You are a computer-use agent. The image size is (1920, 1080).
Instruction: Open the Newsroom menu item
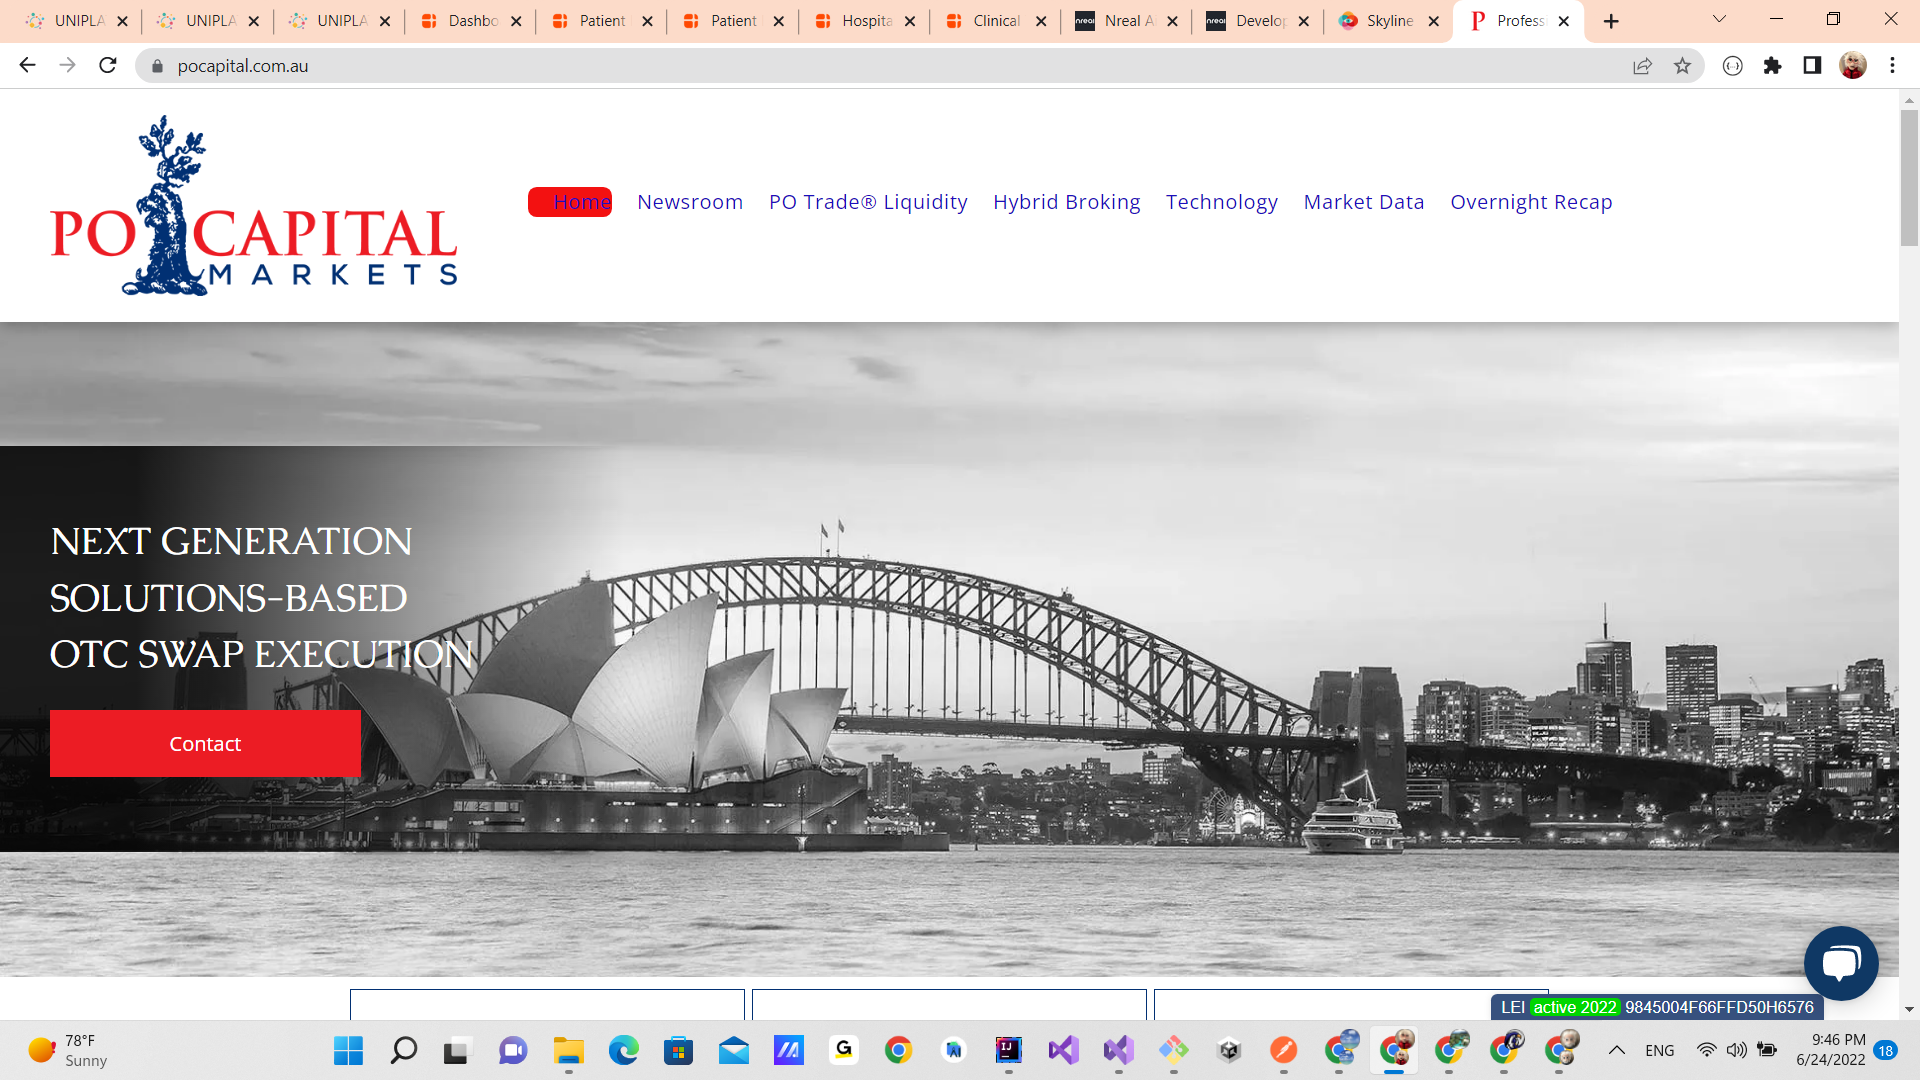[x=689, y=202]
